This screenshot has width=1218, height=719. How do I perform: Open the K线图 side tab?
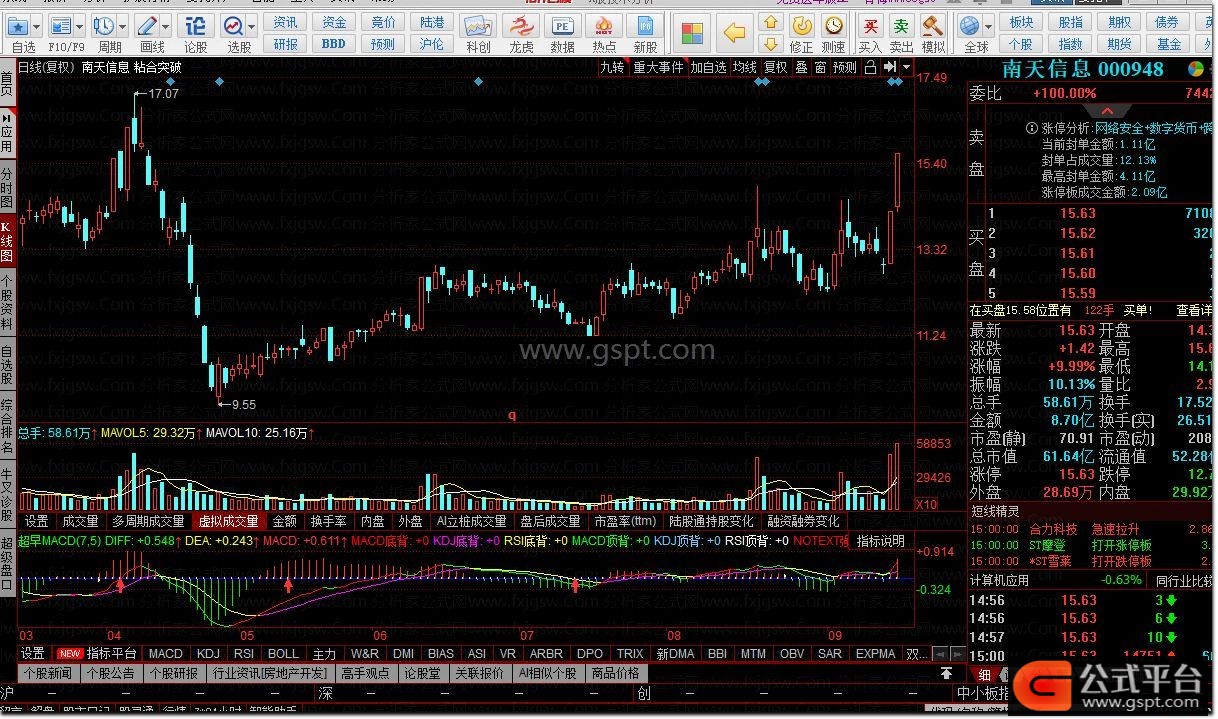7,241
